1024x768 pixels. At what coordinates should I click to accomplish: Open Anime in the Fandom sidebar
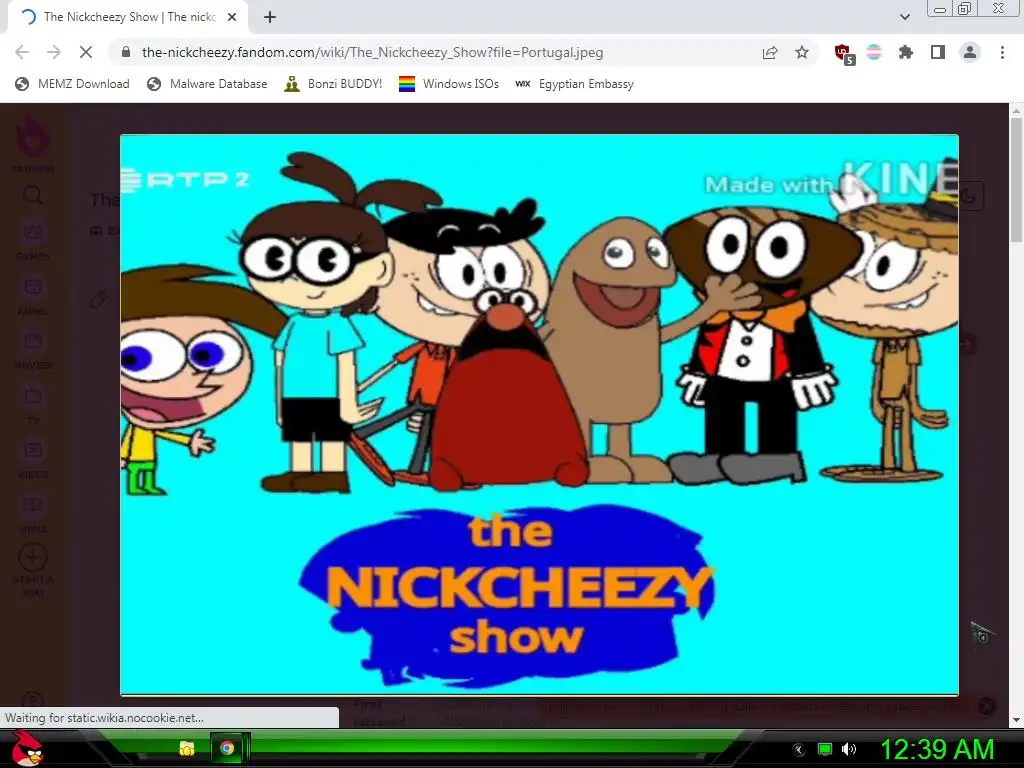point(33,295)
